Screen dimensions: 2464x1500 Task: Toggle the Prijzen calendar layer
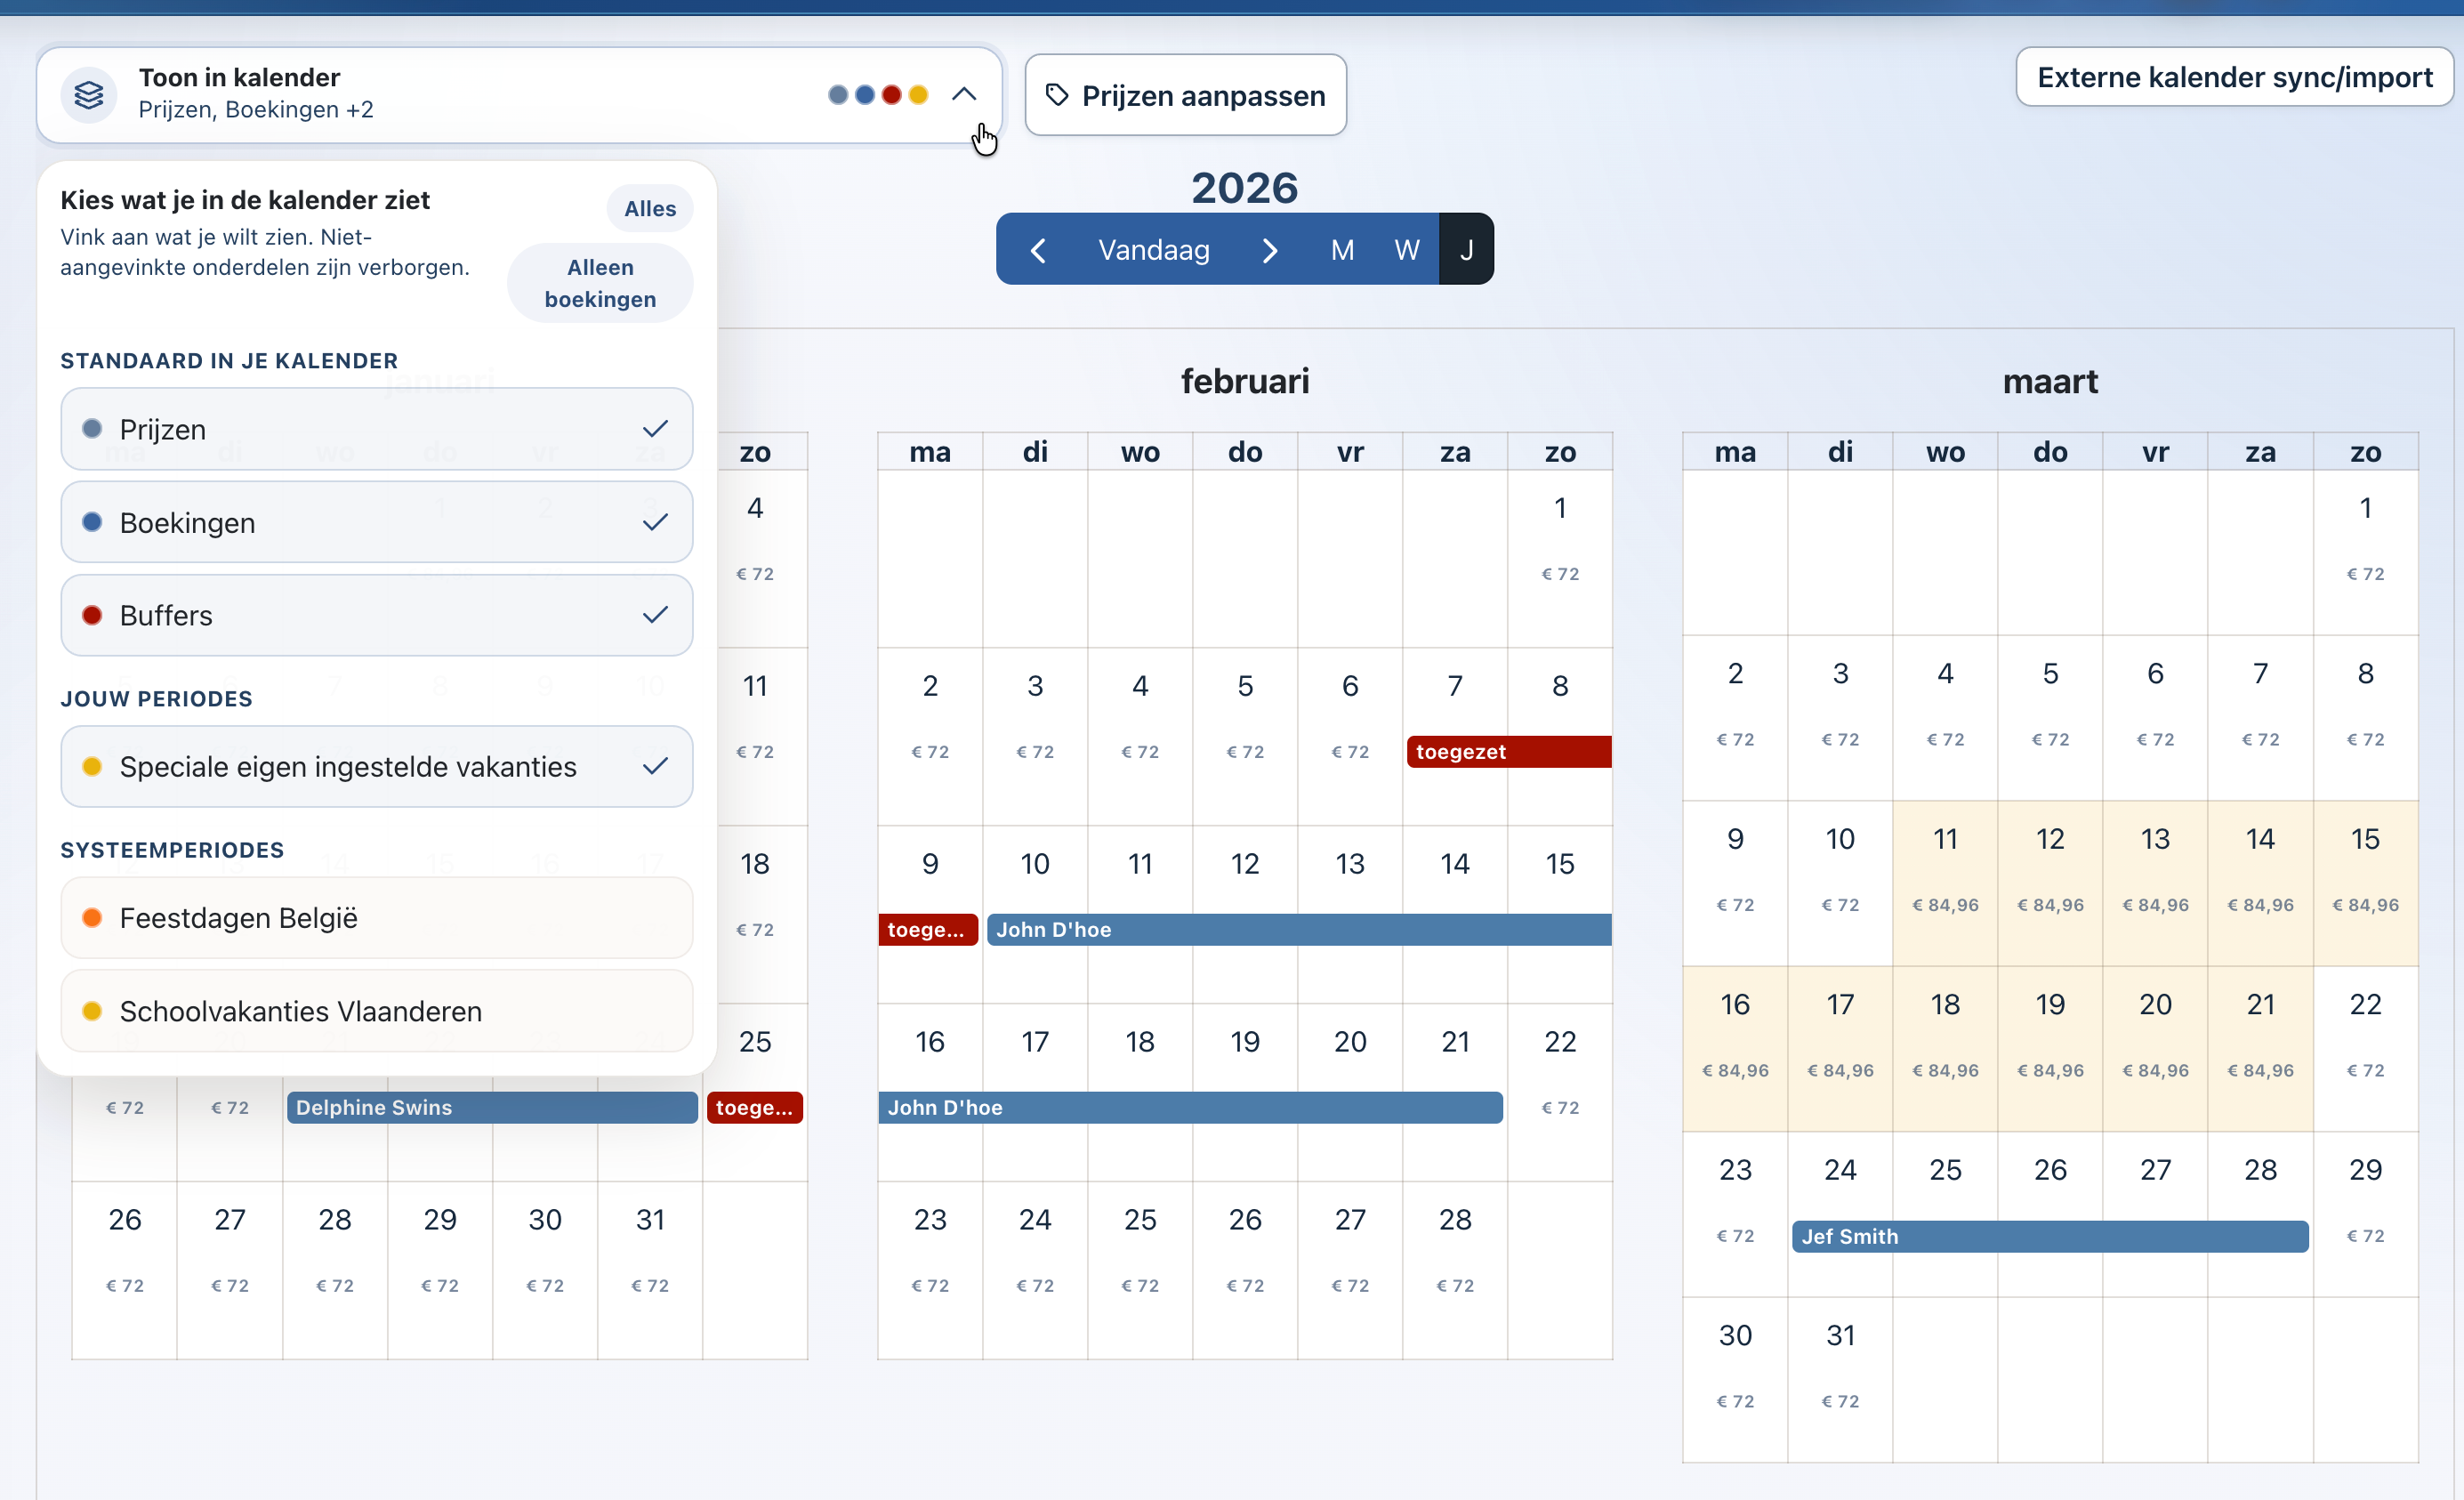(x=377, y=429)
